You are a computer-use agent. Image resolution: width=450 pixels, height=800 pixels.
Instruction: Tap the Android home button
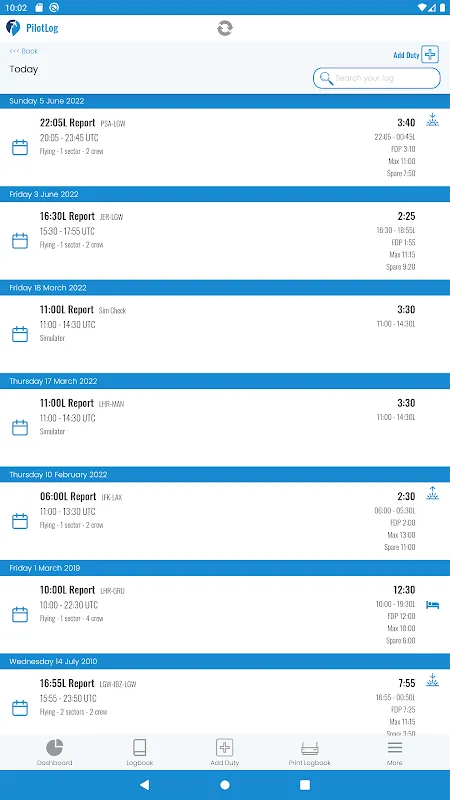coord(225,785)
